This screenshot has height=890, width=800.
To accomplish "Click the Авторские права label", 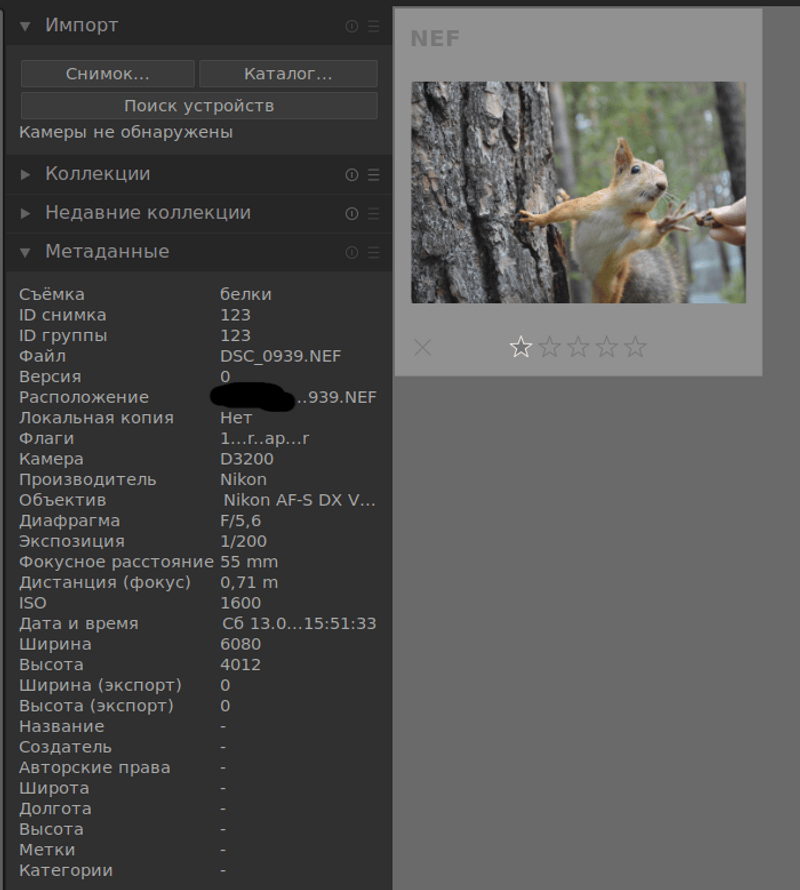I will click(x=94, y=767).
